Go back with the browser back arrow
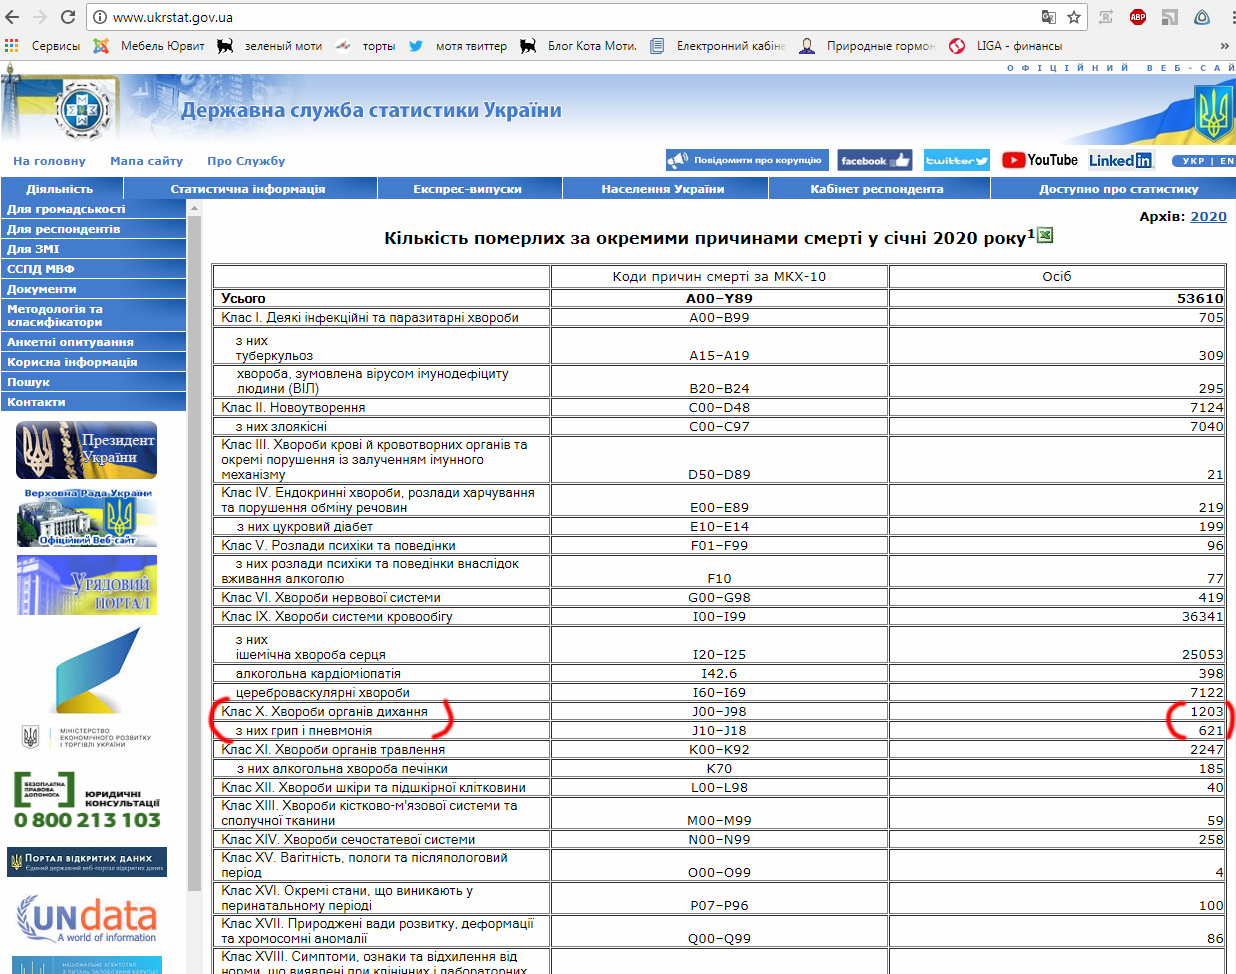This screenshot has height=974, width=1236. (x=13, y=17)
